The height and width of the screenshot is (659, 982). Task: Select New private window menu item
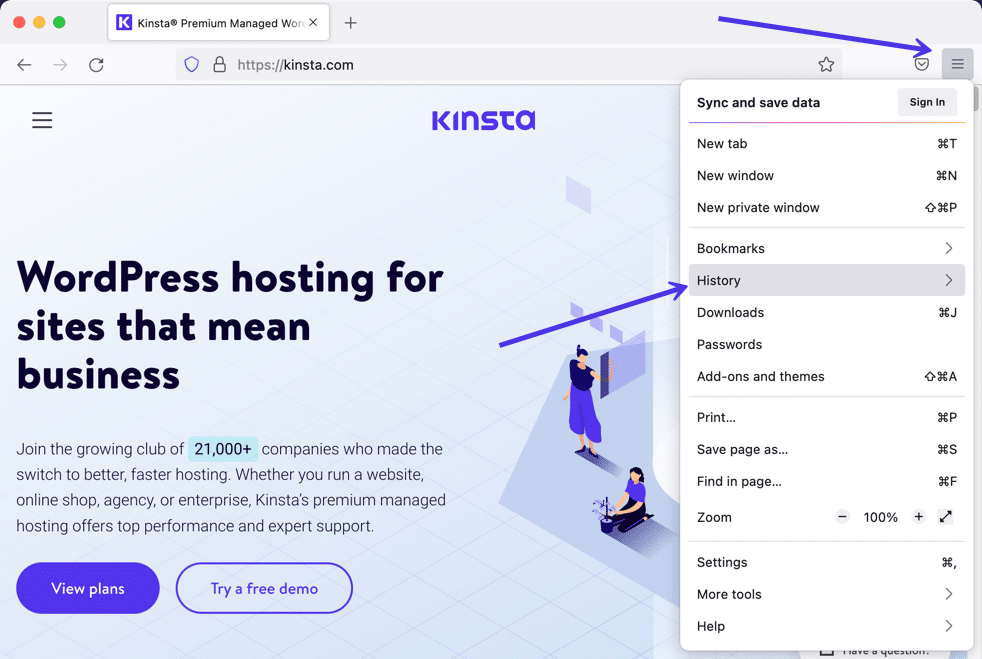pos(758,208)
